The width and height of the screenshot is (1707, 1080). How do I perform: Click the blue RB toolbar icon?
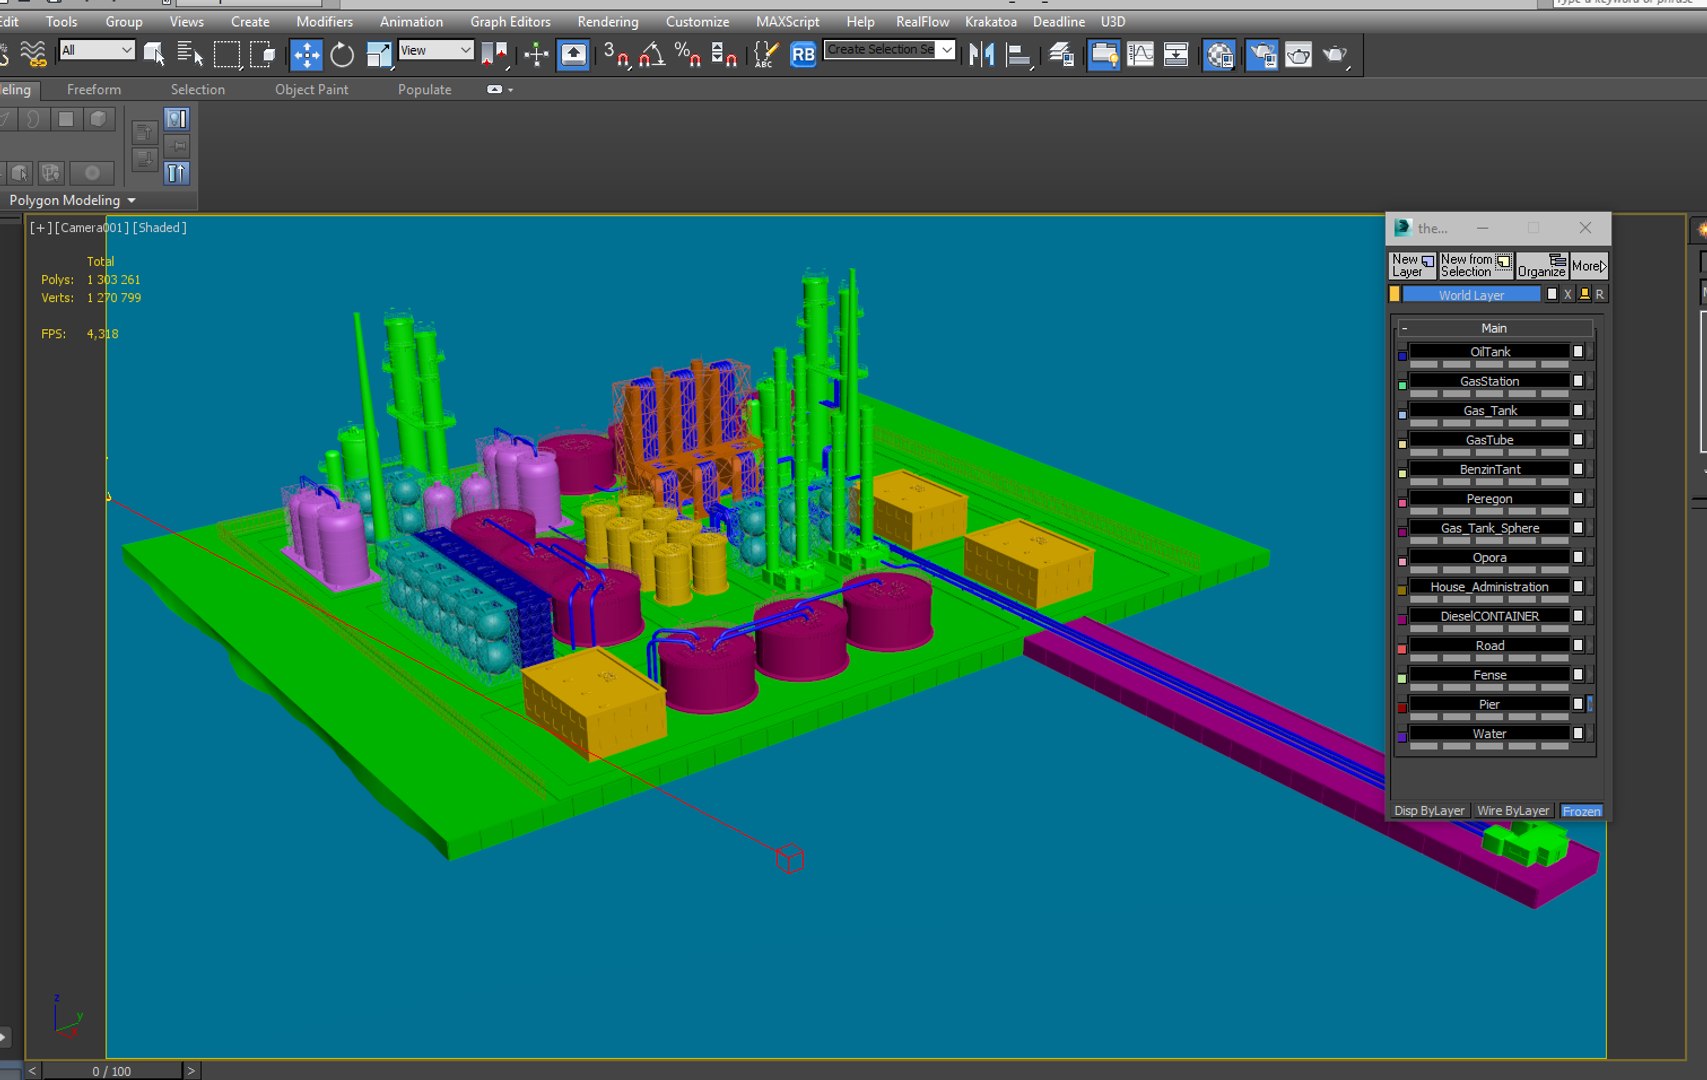[803, 55]
